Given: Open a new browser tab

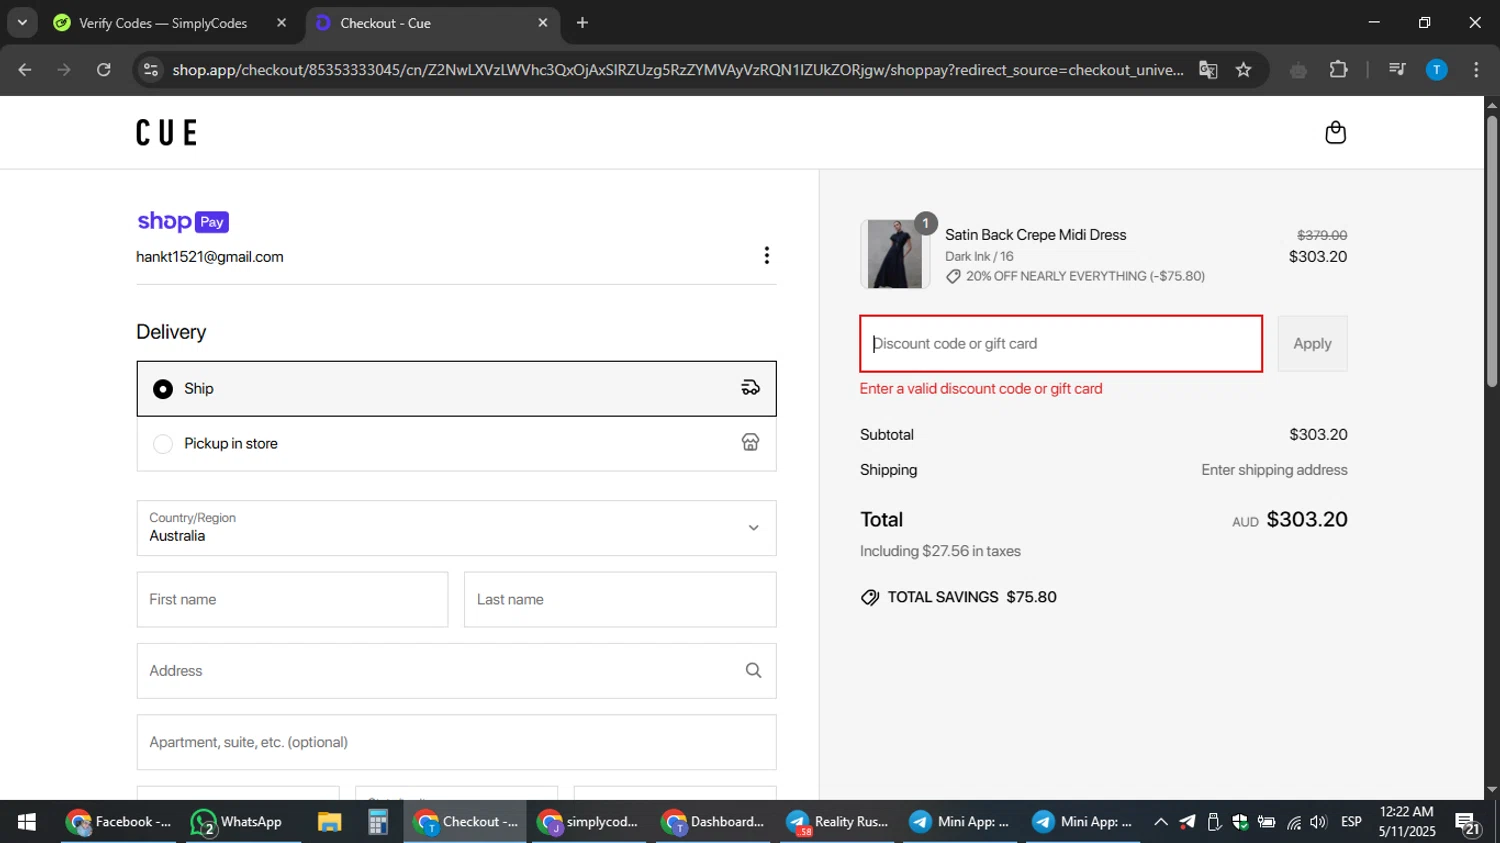Looking at the screenshot, I should 582,23.
